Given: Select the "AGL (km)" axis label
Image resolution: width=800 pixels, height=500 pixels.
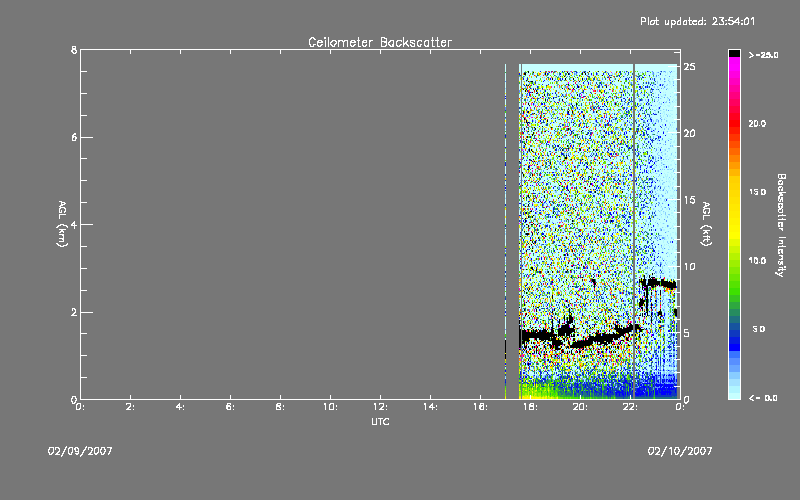Looking at the screenshot, I should (x=62, y=224).
